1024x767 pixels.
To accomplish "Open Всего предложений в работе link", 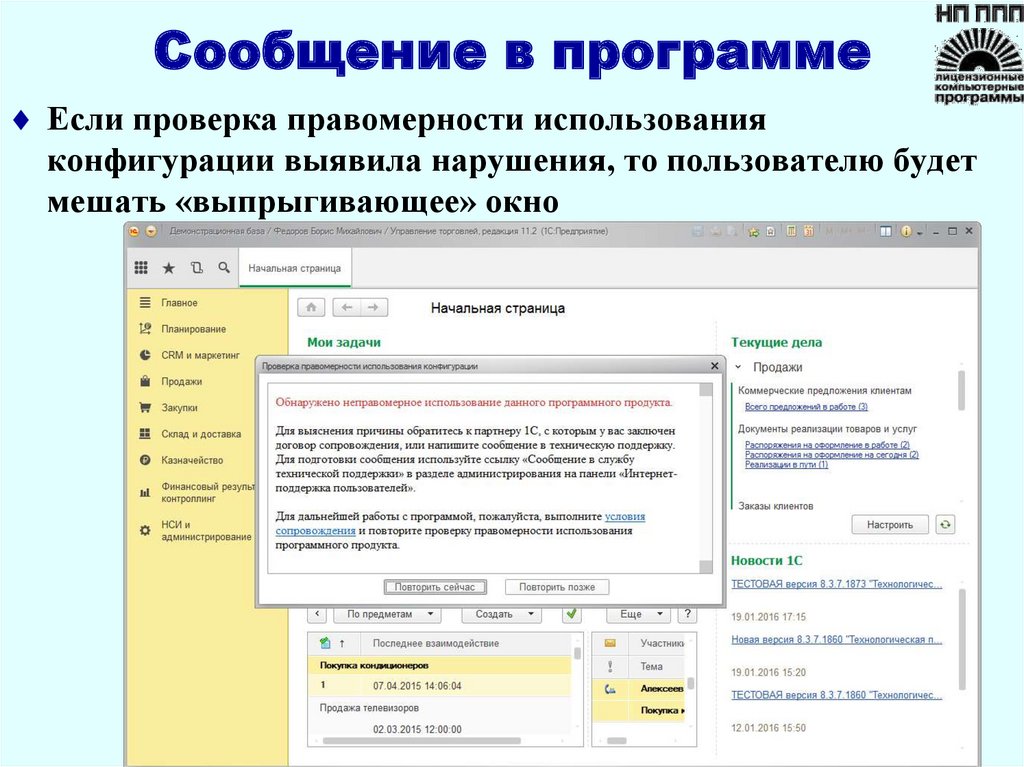I will point(806,406).
